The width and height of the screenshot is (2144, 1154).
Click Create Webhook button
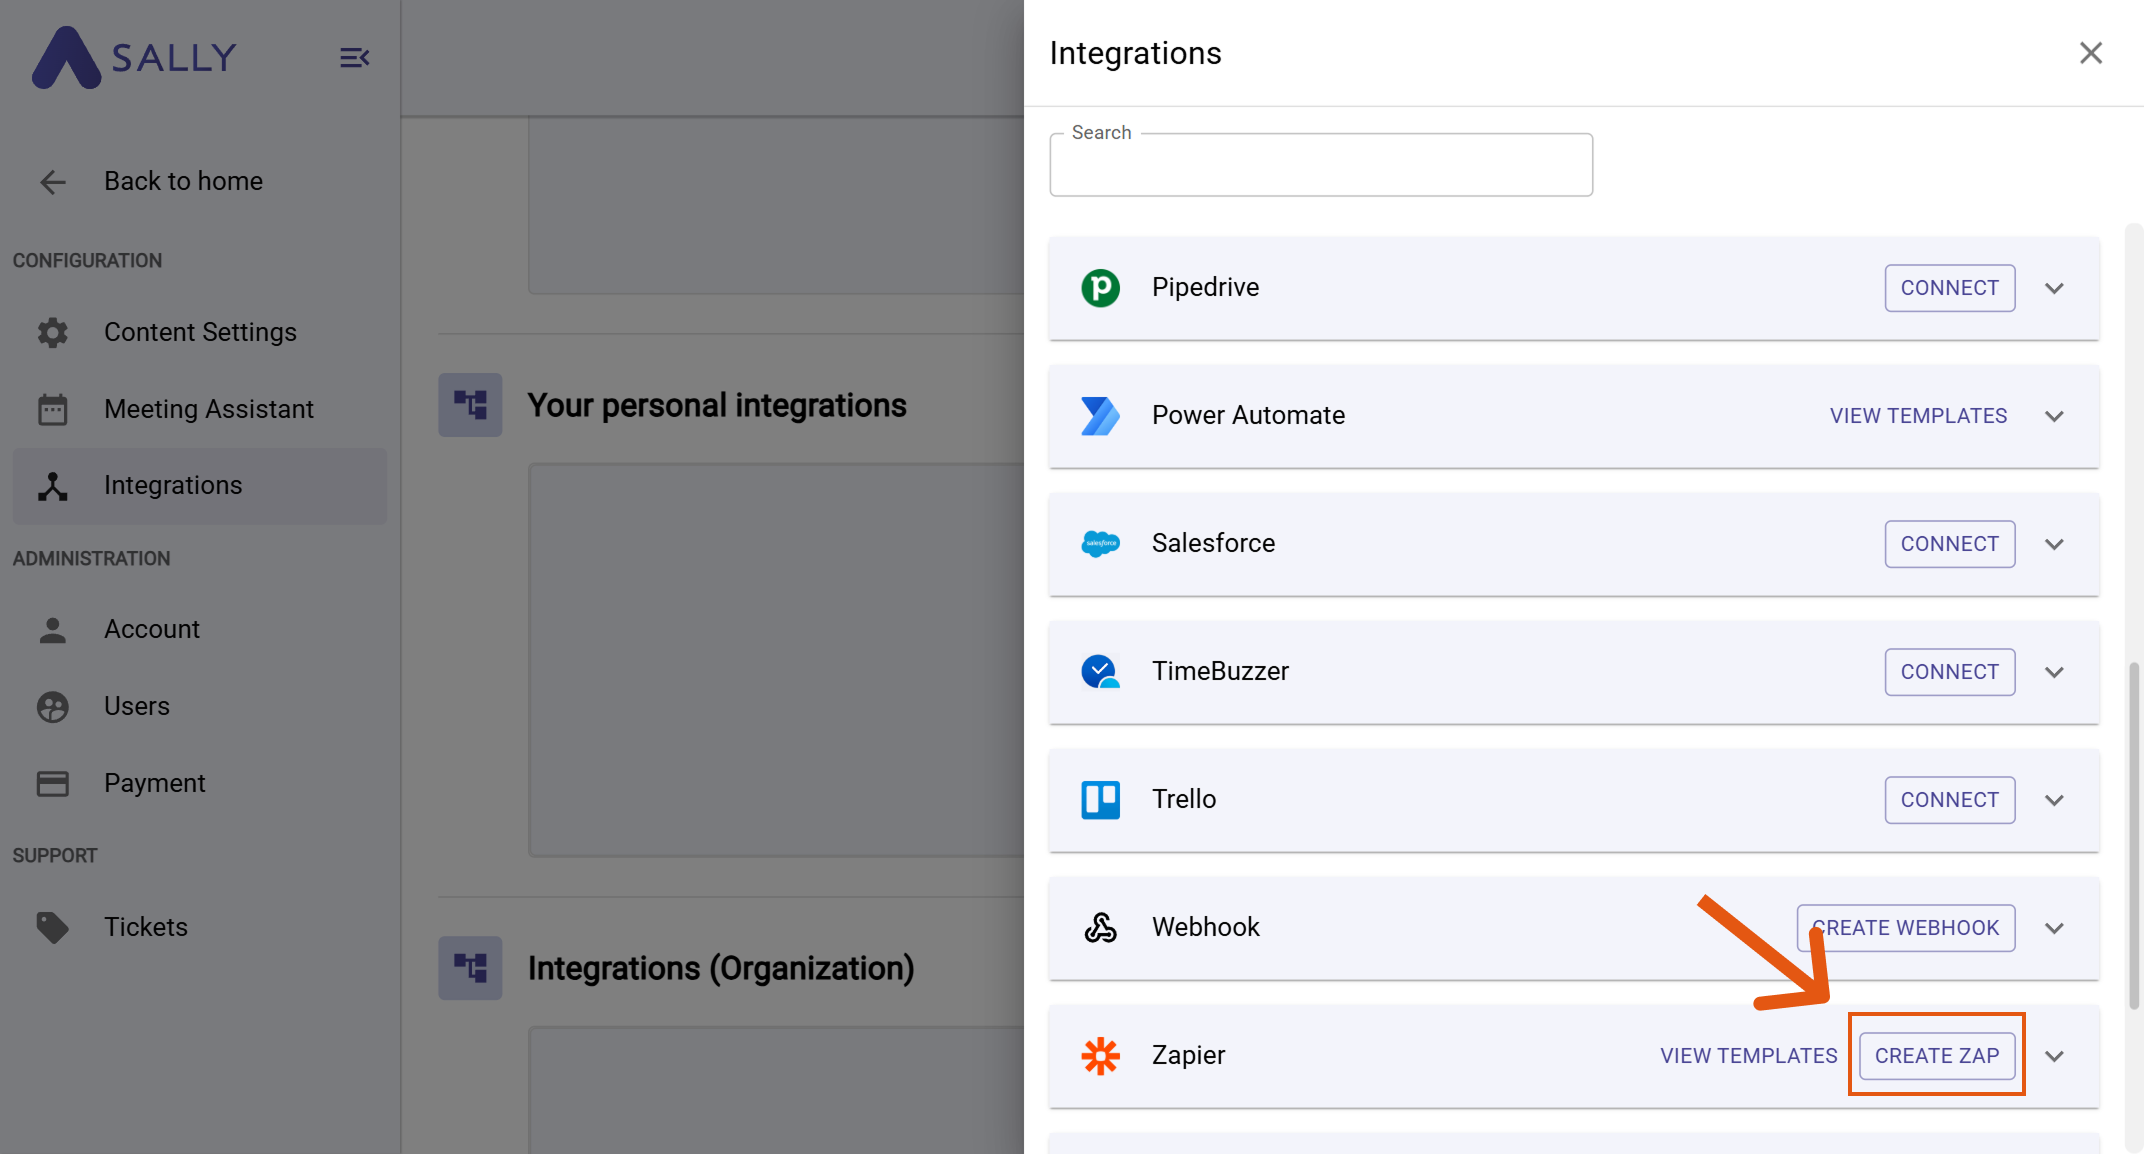pyautogui.click(x=1906, y=928)
